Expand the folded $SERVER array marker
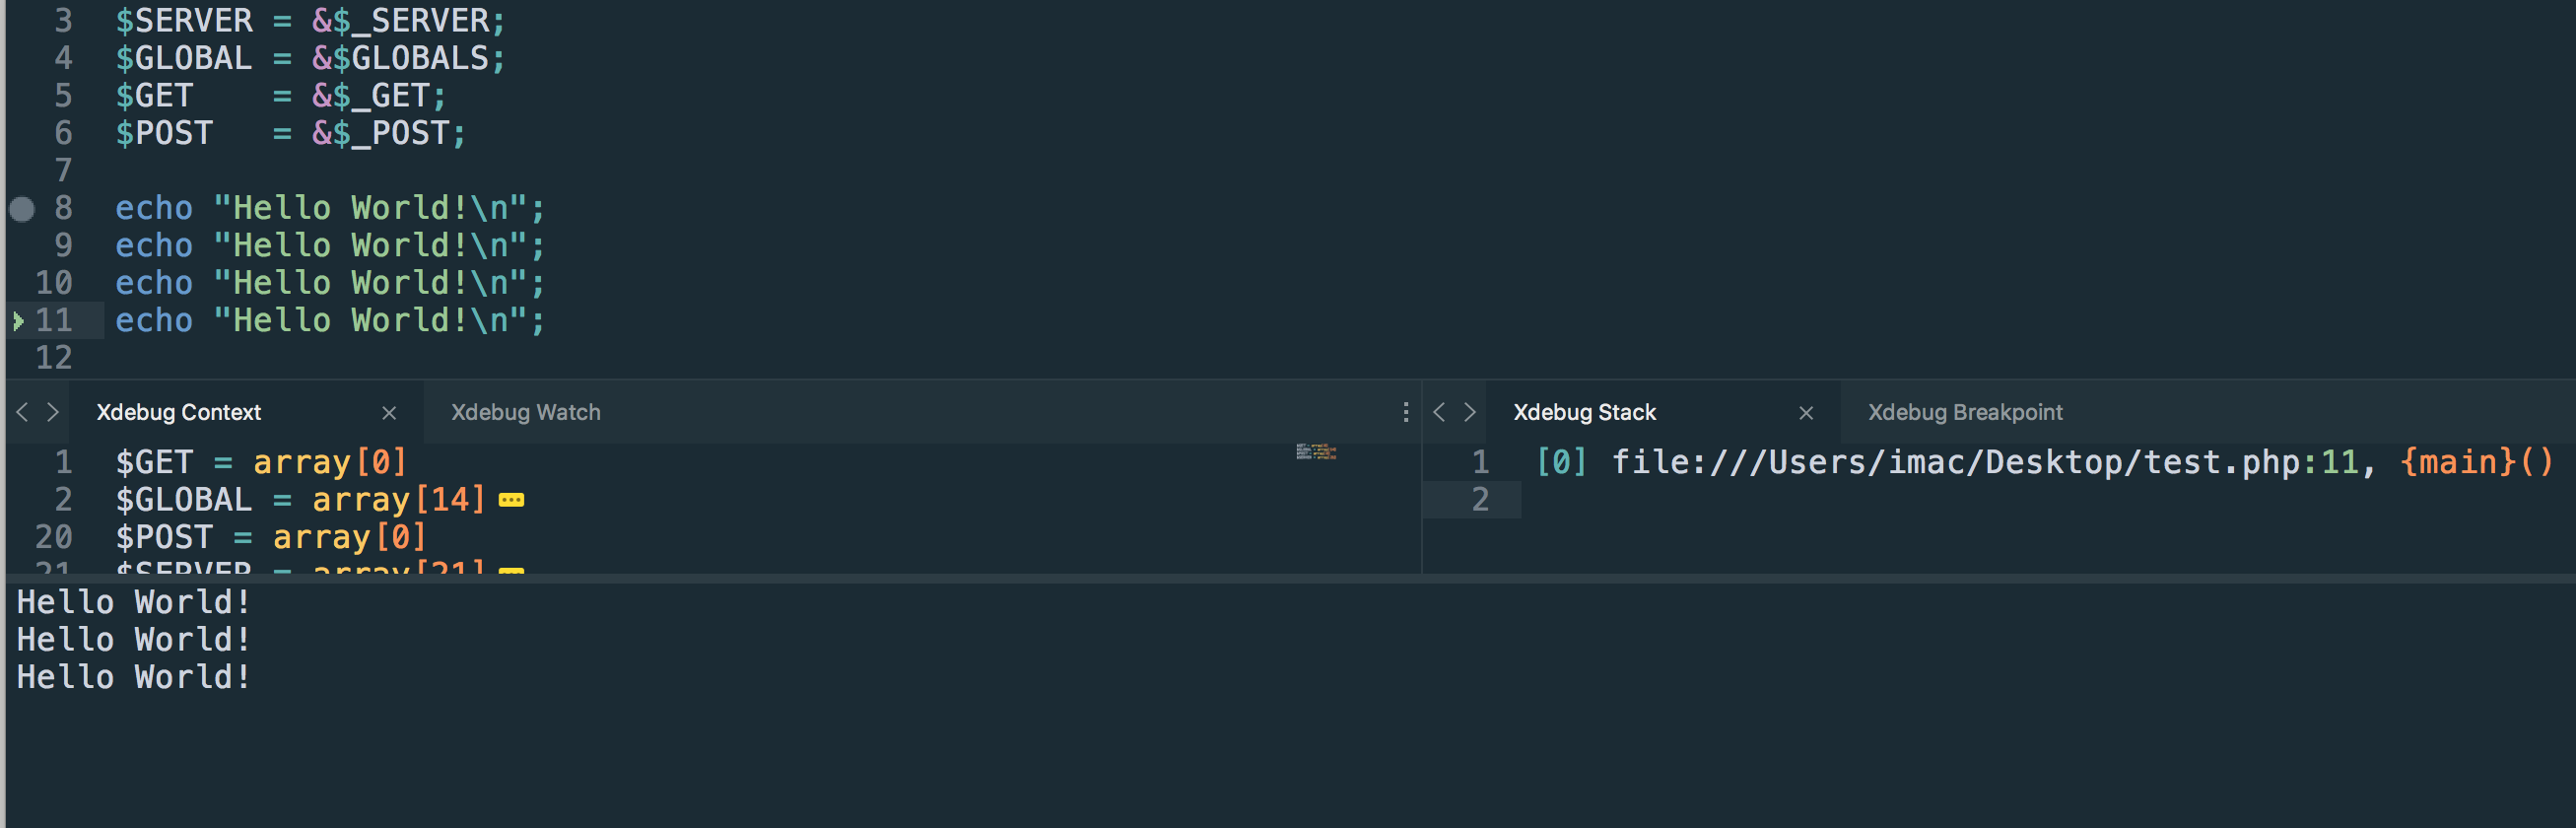Image resolution: width=2576 pixels, height=828 pixels. [x=511, y=570]
